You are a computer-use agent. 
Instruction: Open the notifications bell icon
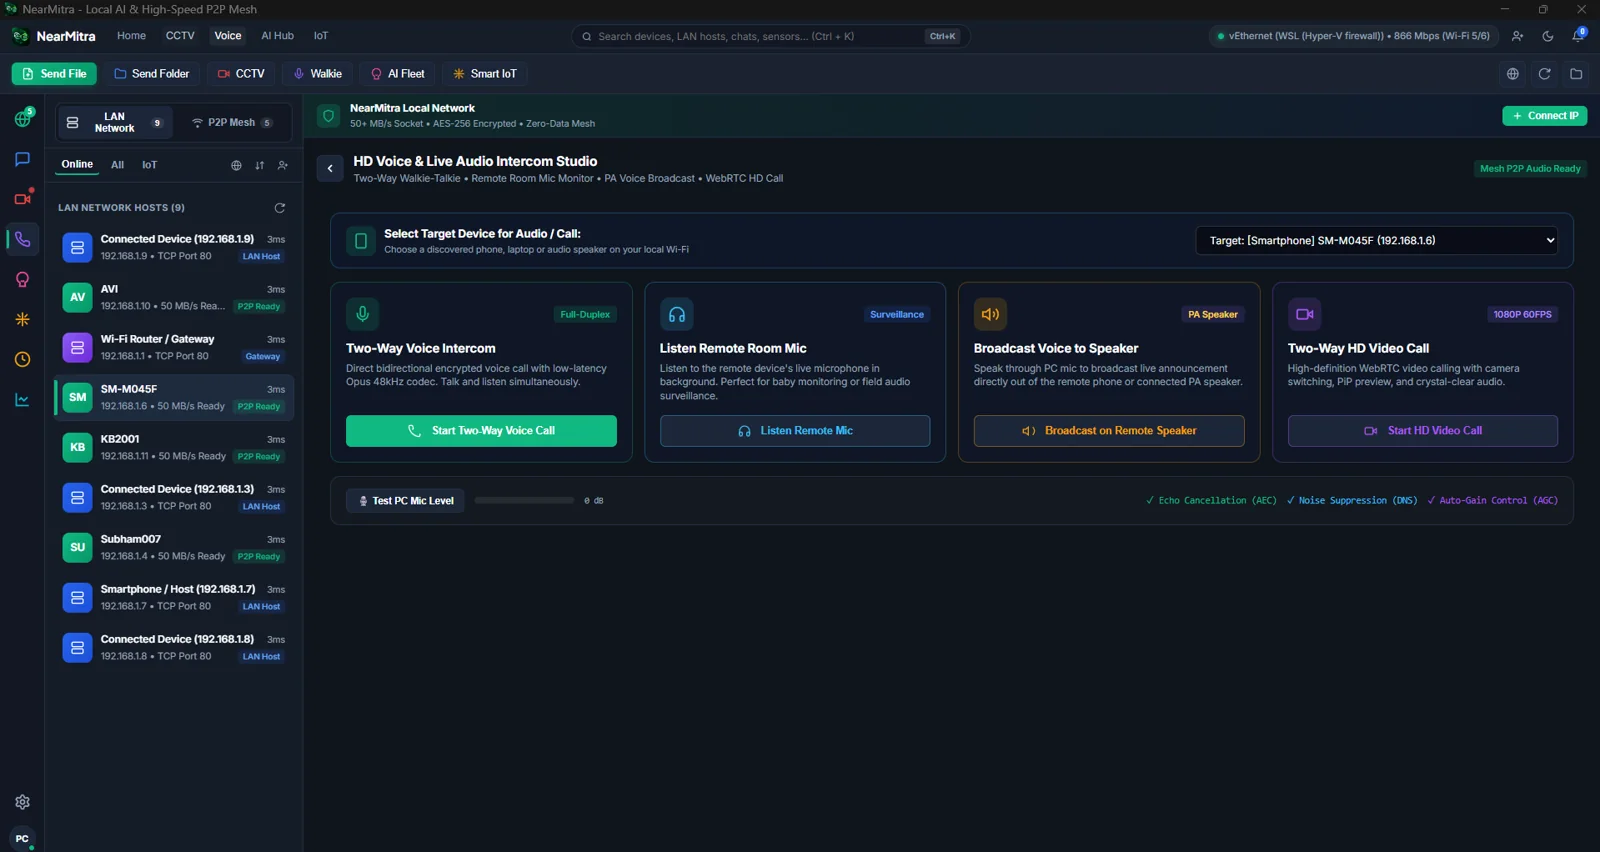pyautogui.click(x=1578, y=36)
